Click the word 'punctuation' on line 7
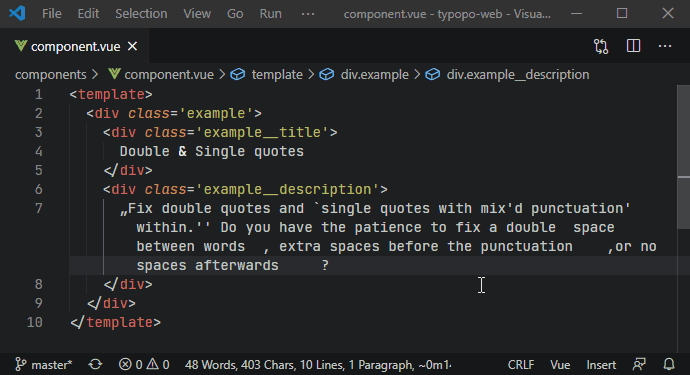This screenshot has height=375, width=690. click(x=576, y=208)
